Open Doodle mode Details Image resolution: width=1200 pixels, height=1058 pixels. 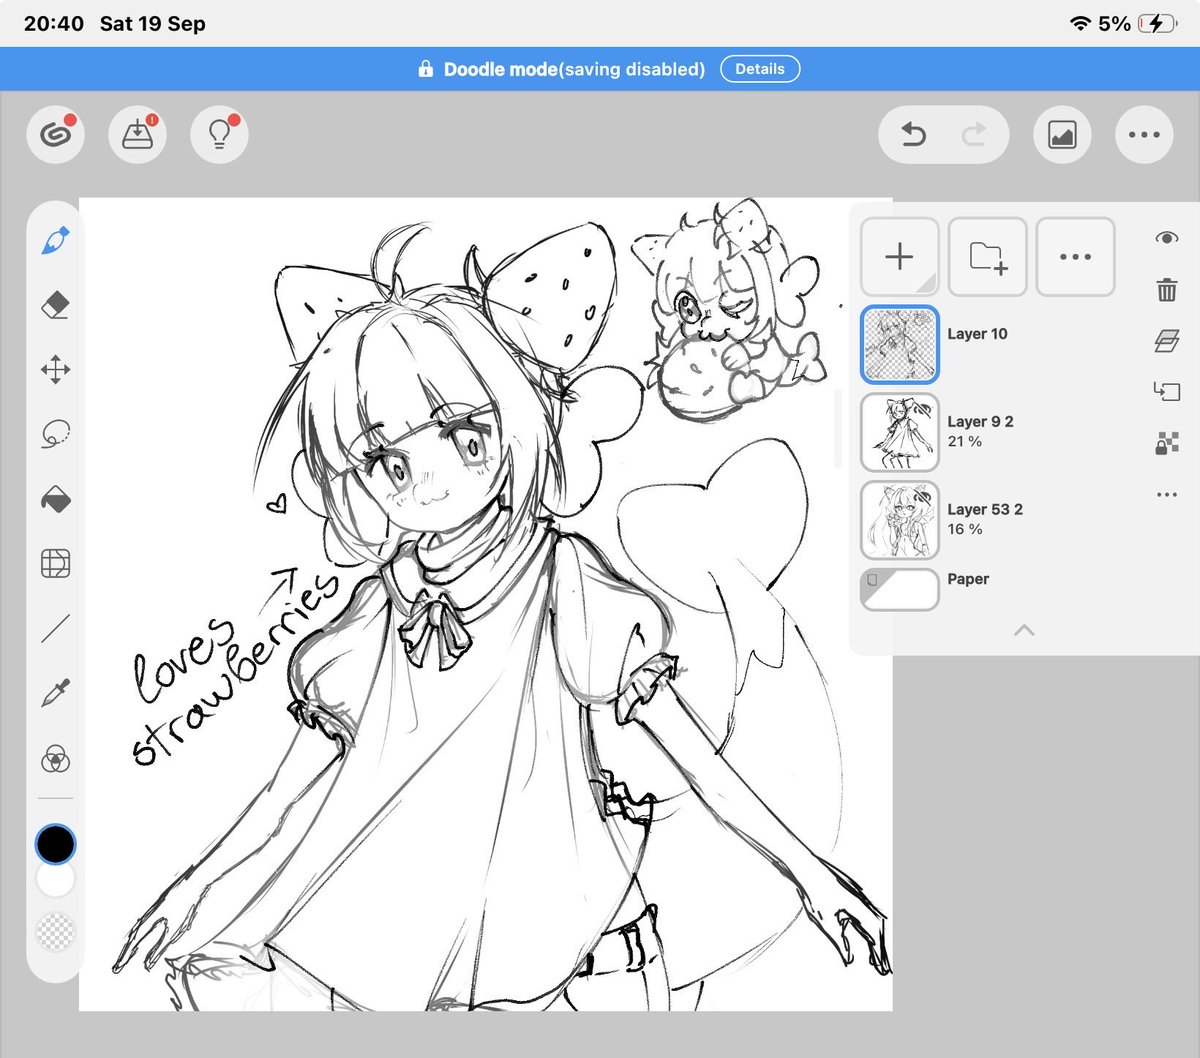(760, 69)
